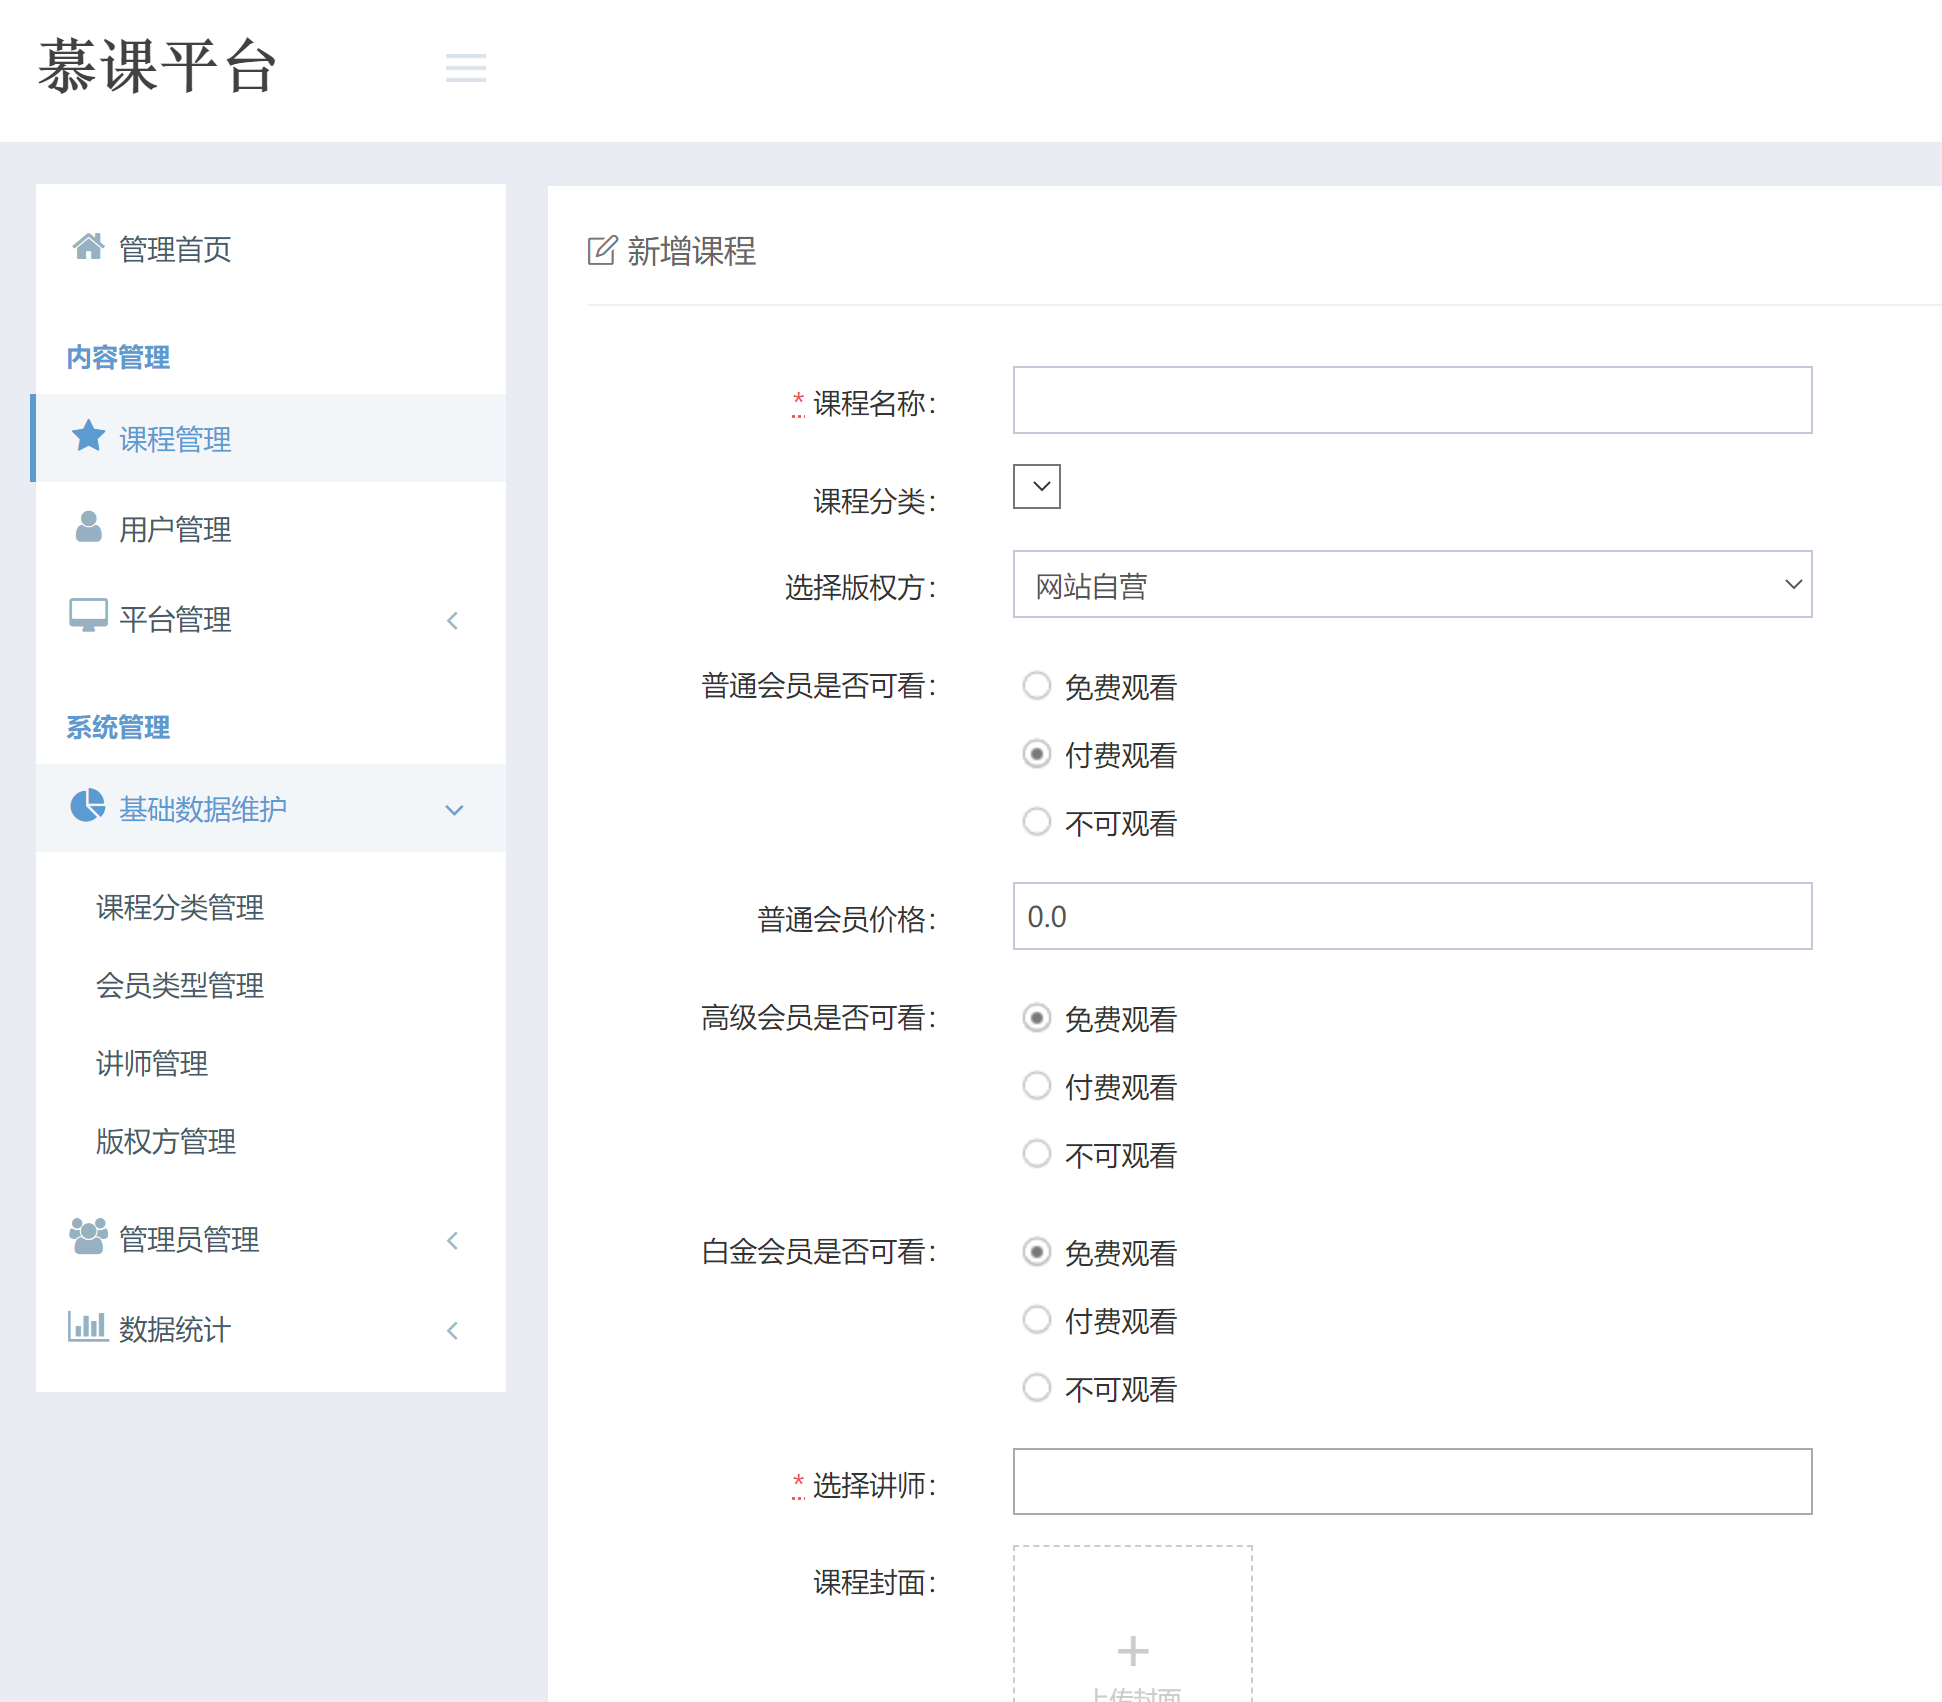Click the bar chart icon for 数据统计

pyautogui.click(x=88, y=1326)
